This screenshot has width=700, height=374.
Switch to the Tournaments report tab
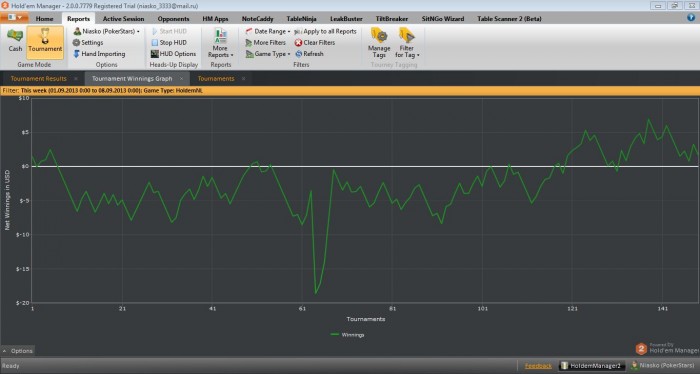click(x=216, y=79)
